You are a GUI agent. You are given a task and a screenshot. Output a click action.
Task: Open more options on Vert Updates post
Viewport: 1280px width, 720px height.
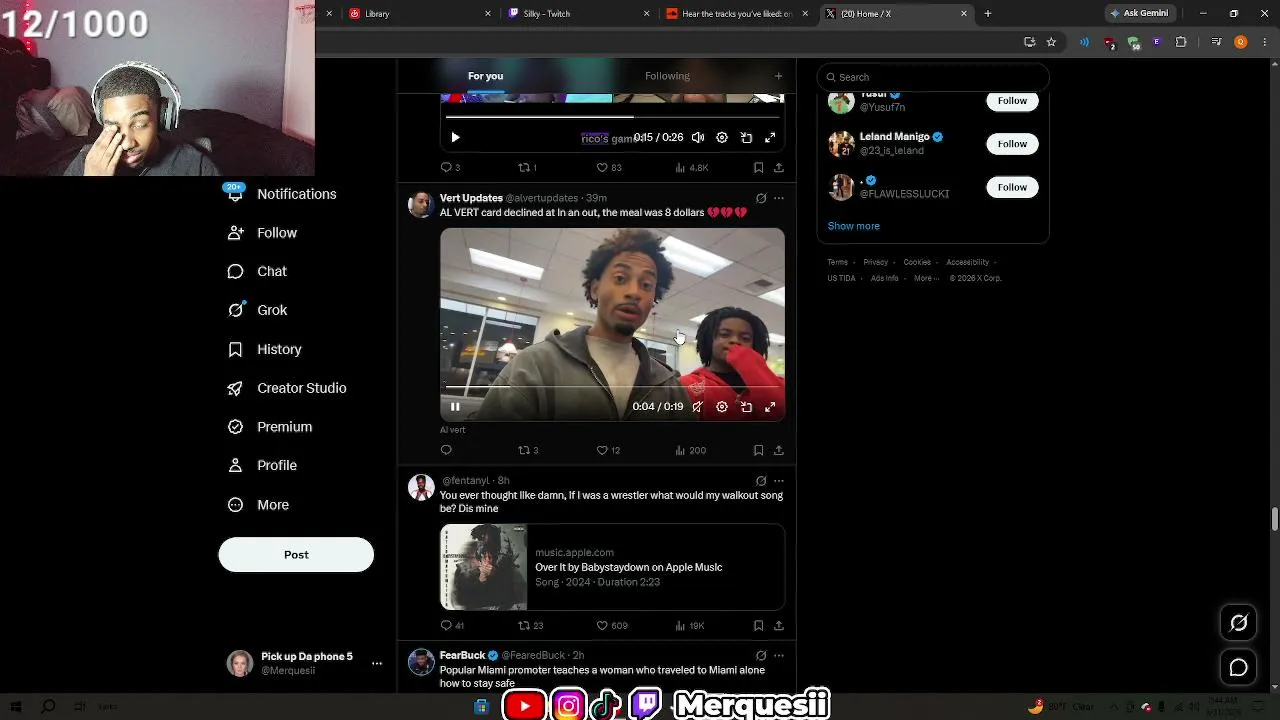coord(779,198)
